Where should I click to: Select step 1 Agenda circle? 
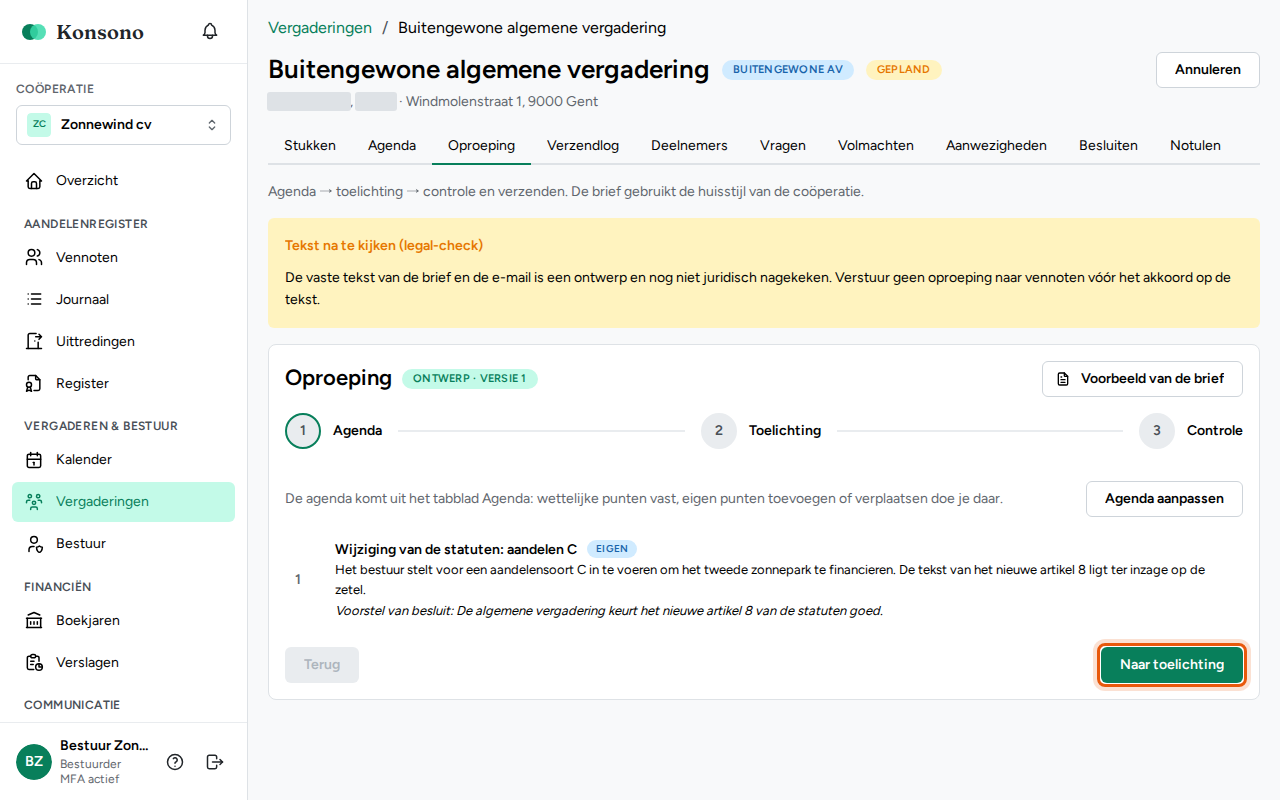click(x=303, y=431)
